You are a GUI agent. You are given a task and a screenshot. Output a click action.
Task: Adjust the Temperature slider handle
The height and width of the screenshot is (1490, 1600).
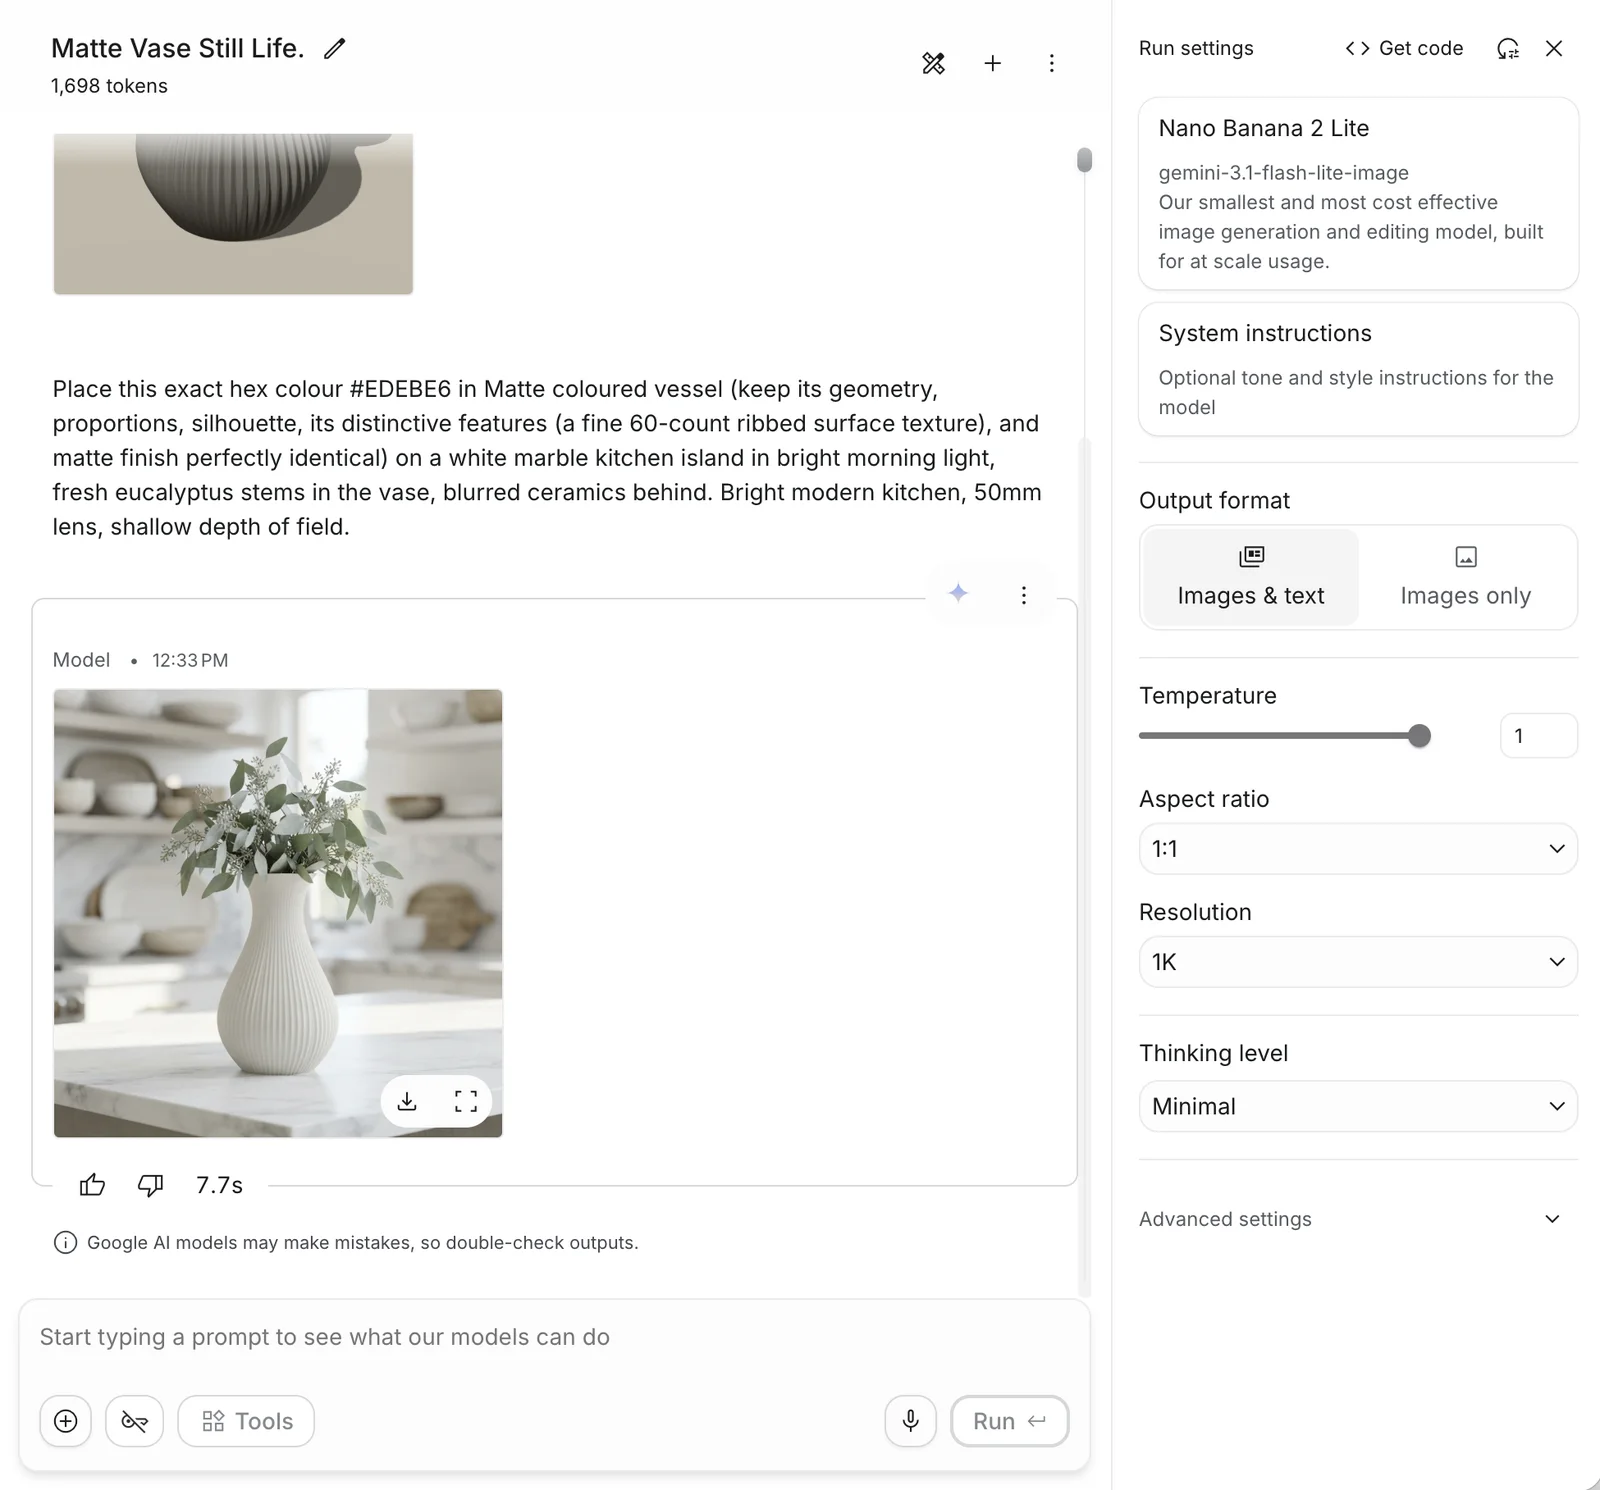tap(1419, 736)
